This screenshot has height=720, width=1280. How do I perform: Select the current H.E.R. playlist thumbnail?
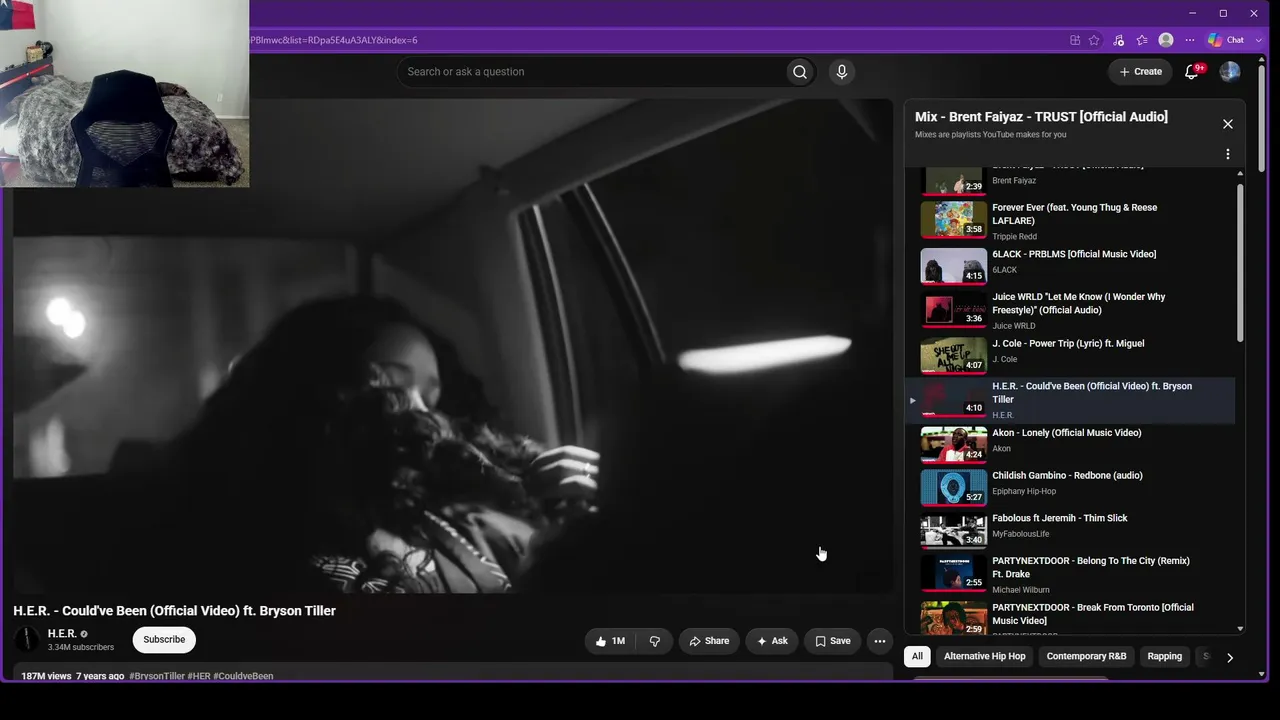pyautogui.click(x=953, y=398)
